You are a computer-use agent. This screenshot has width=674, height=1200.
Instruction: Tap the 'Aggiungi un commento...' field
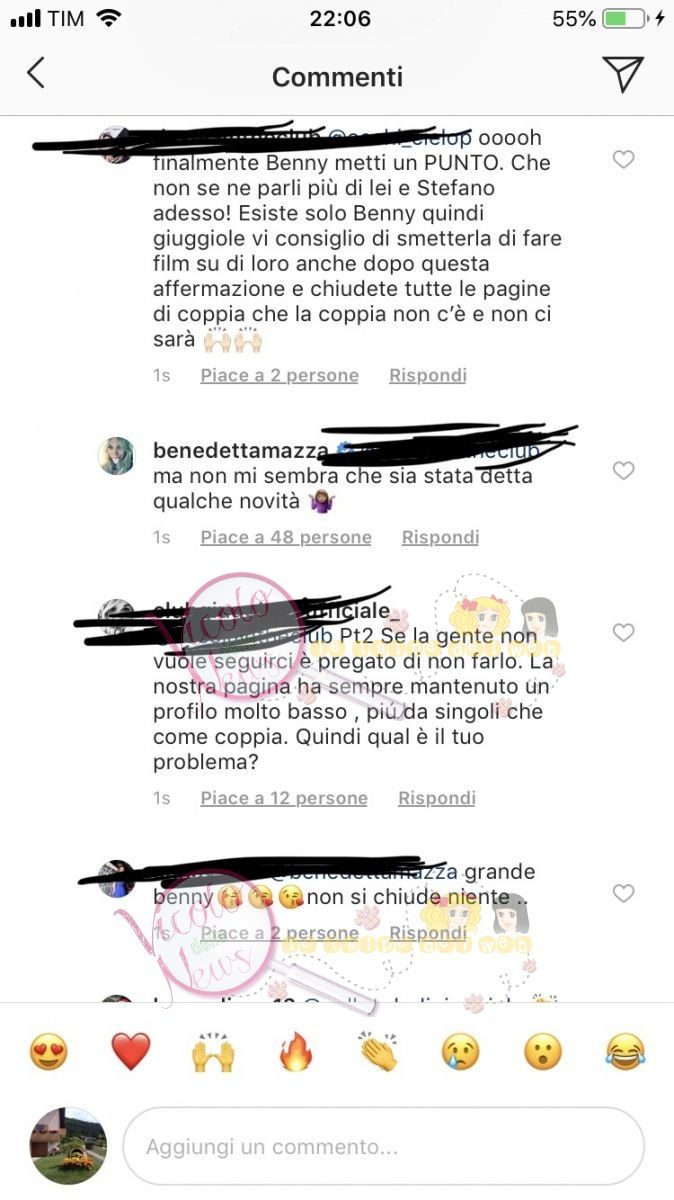pos(384,1146)
